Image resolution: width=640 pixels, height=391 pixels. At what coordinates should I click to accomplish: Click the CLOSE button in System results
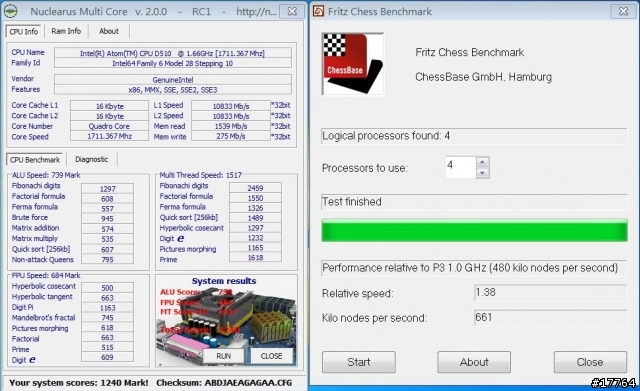click(x=271, y=356)
